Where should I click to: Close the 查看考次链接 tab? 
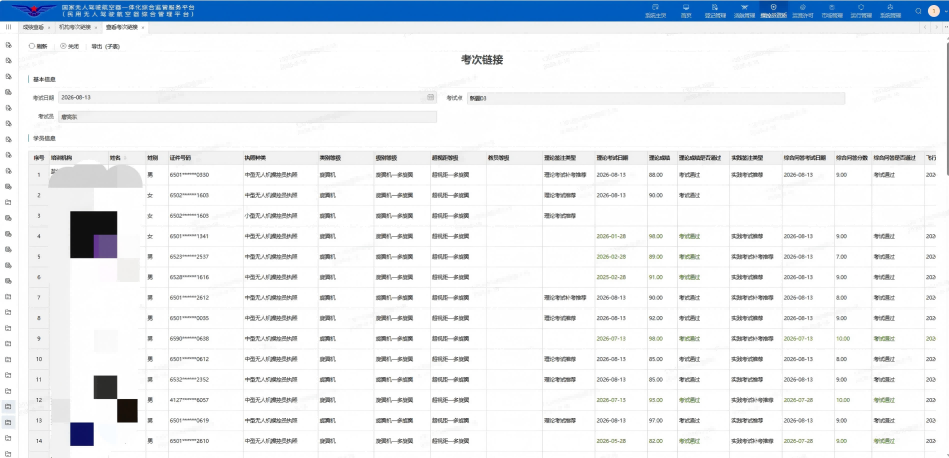tap(142, 28)
